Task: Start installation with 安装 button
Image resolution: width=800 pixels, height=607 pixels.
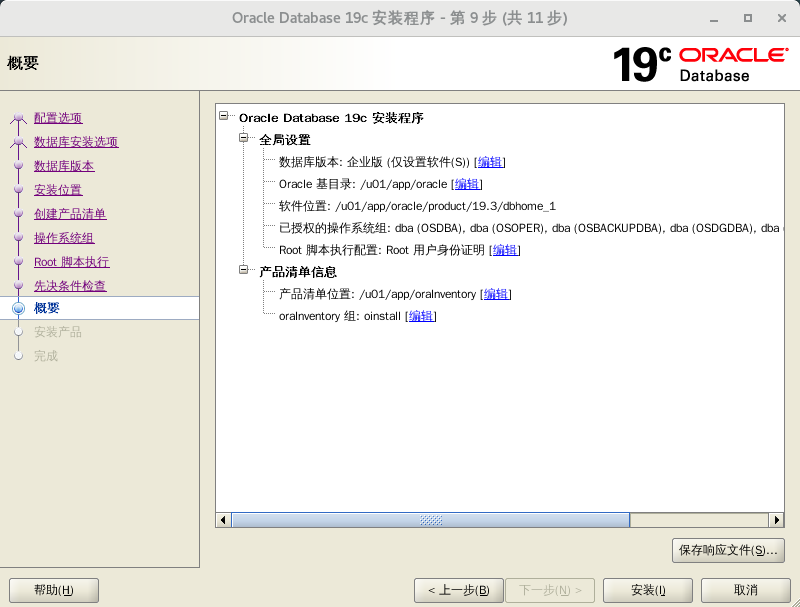Action: (648, 590)
